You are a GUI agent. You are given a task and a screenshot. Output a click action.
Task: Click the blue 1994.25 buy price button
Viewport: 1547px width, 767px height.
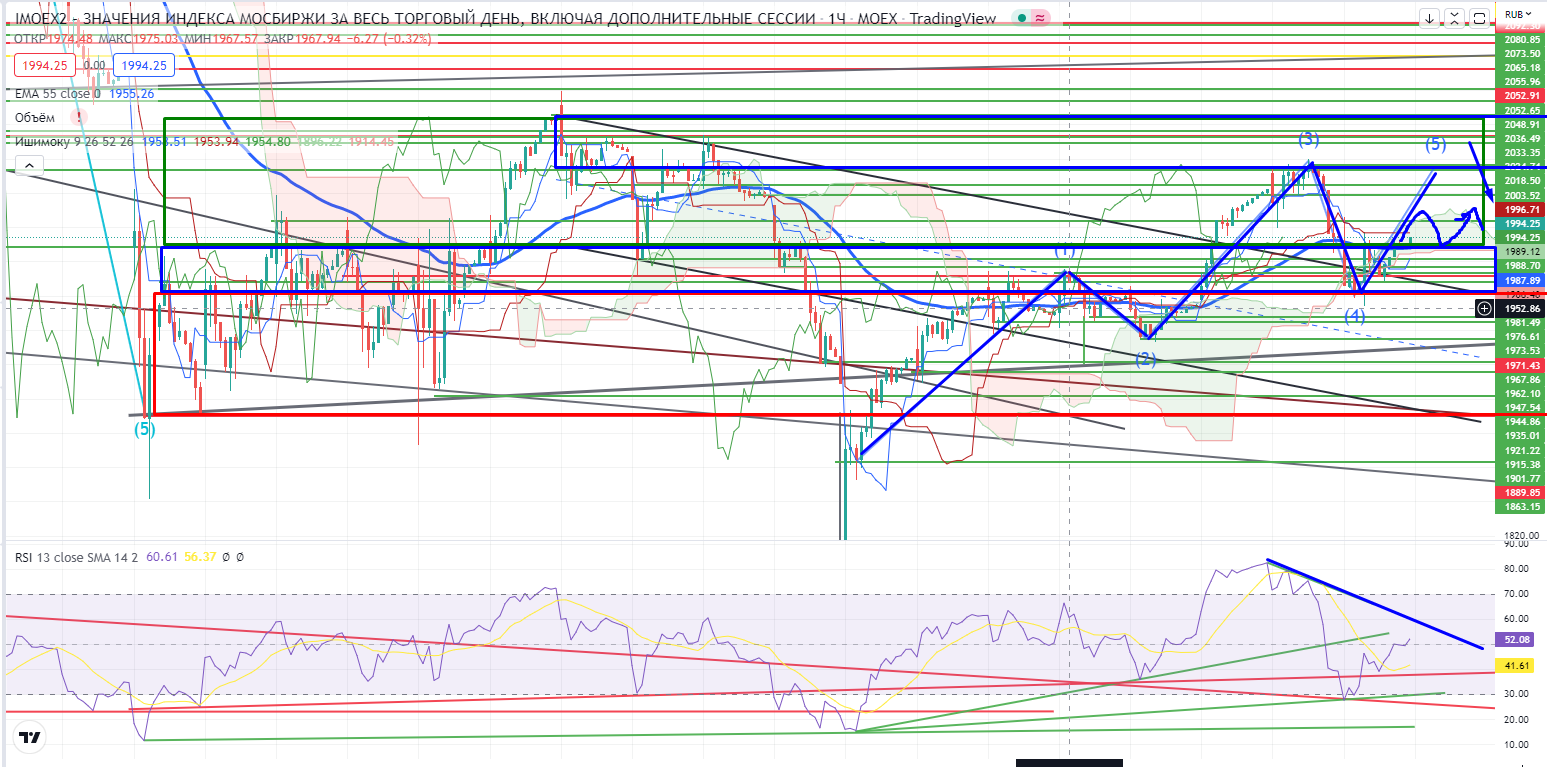click(x=144, y=66)
